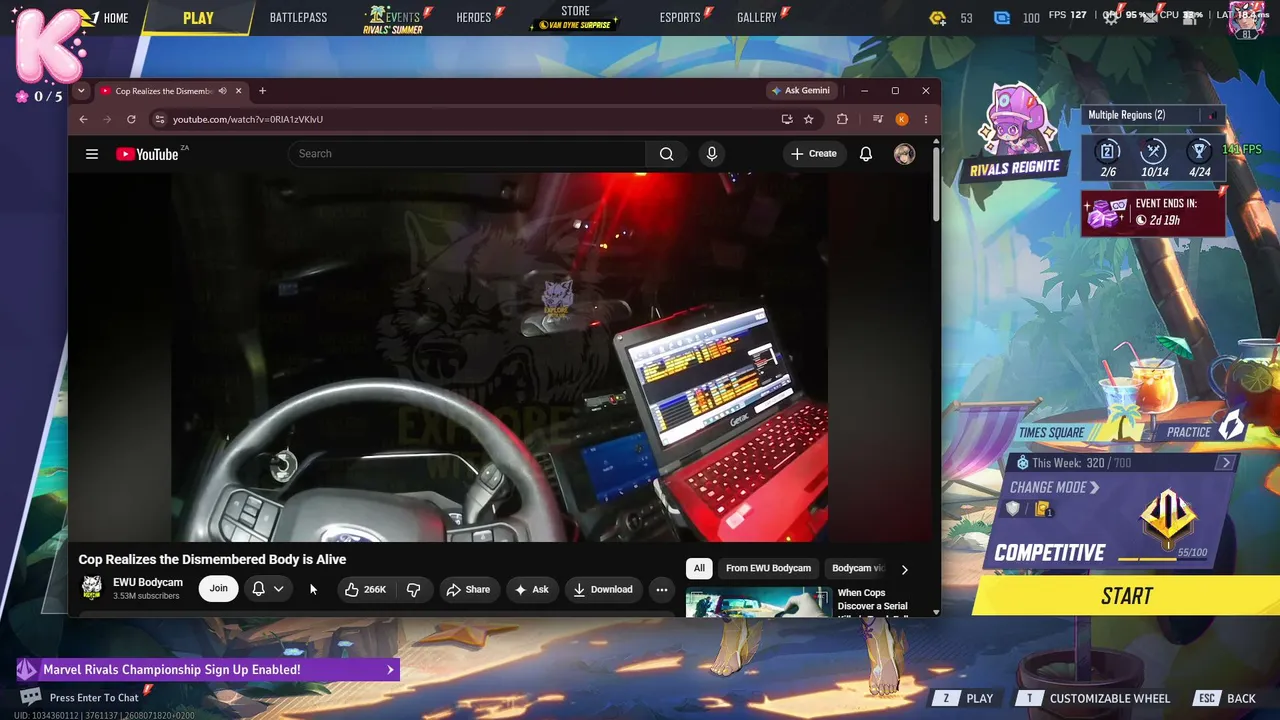Screen dimensions: 1280x720
Task: Click the Create button on YouTube
Action: [x=813, y=154]
